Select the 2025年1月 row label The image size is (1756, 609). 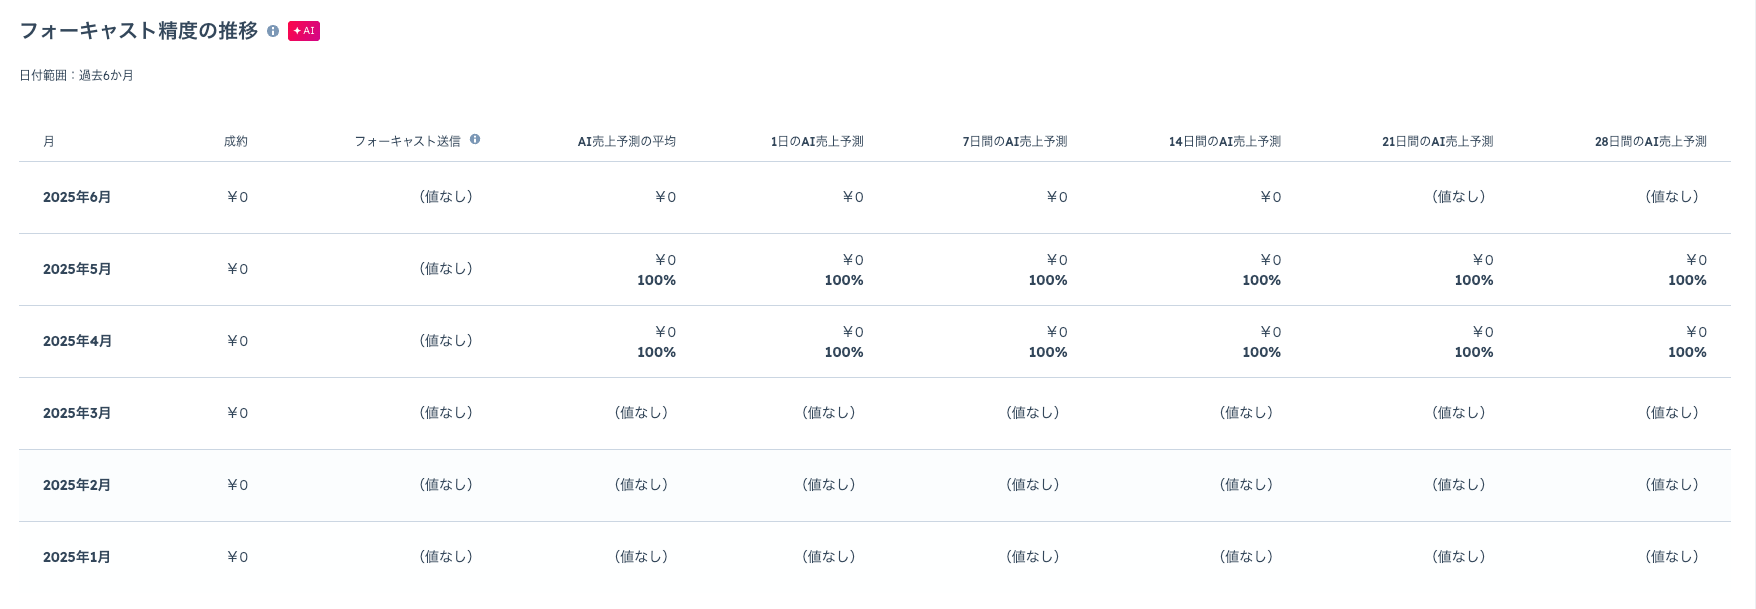pyautogui.click(x=77, y=558)
